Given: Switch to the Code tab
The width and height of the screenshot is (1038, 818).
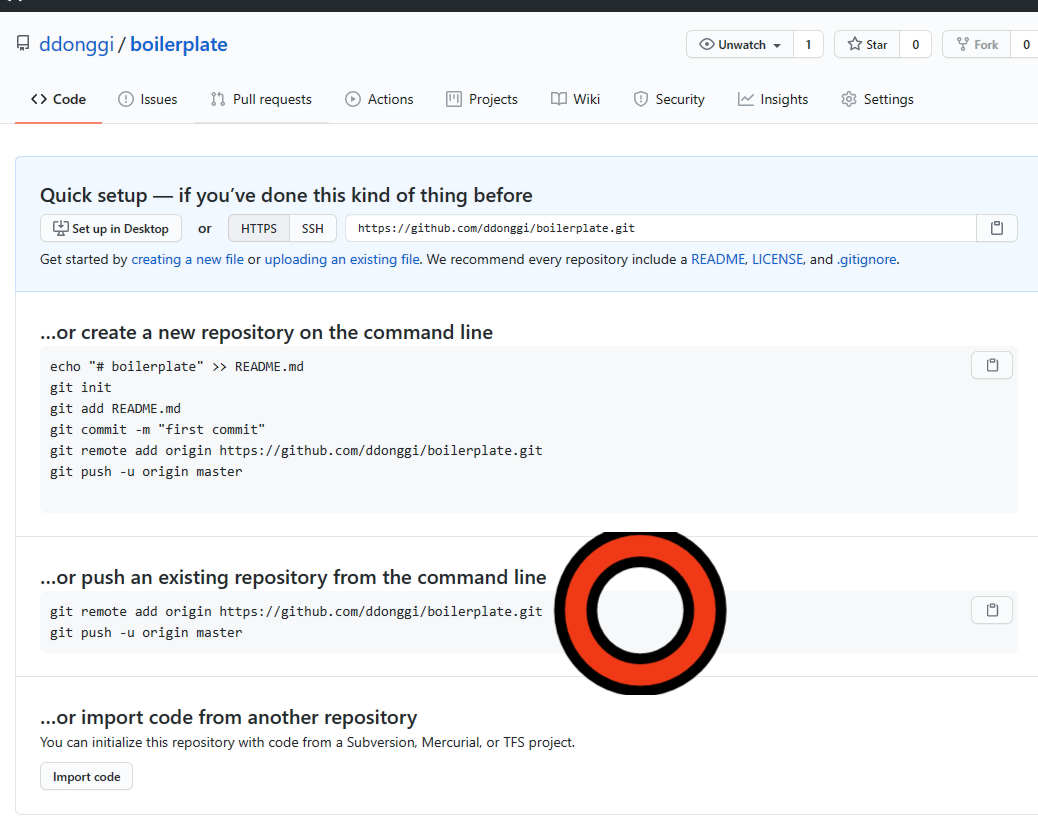Looking at the screenshot, I should [58, 99].
